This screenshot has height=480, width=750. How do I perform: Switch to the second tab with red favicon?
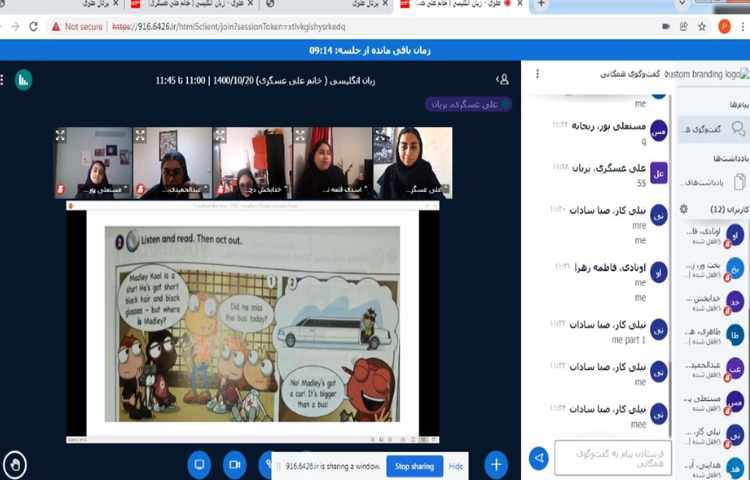click(x=193, y=4)
